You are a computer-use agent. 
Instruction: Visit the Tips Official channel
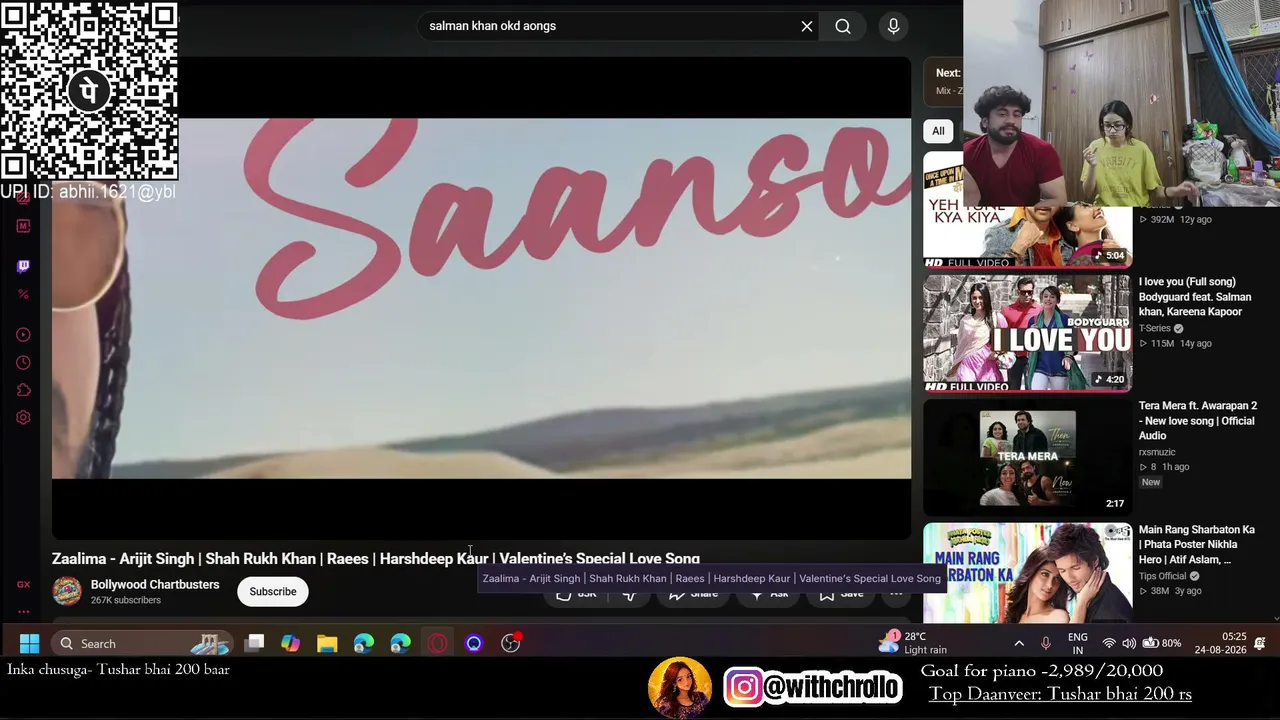point(1162,576)
